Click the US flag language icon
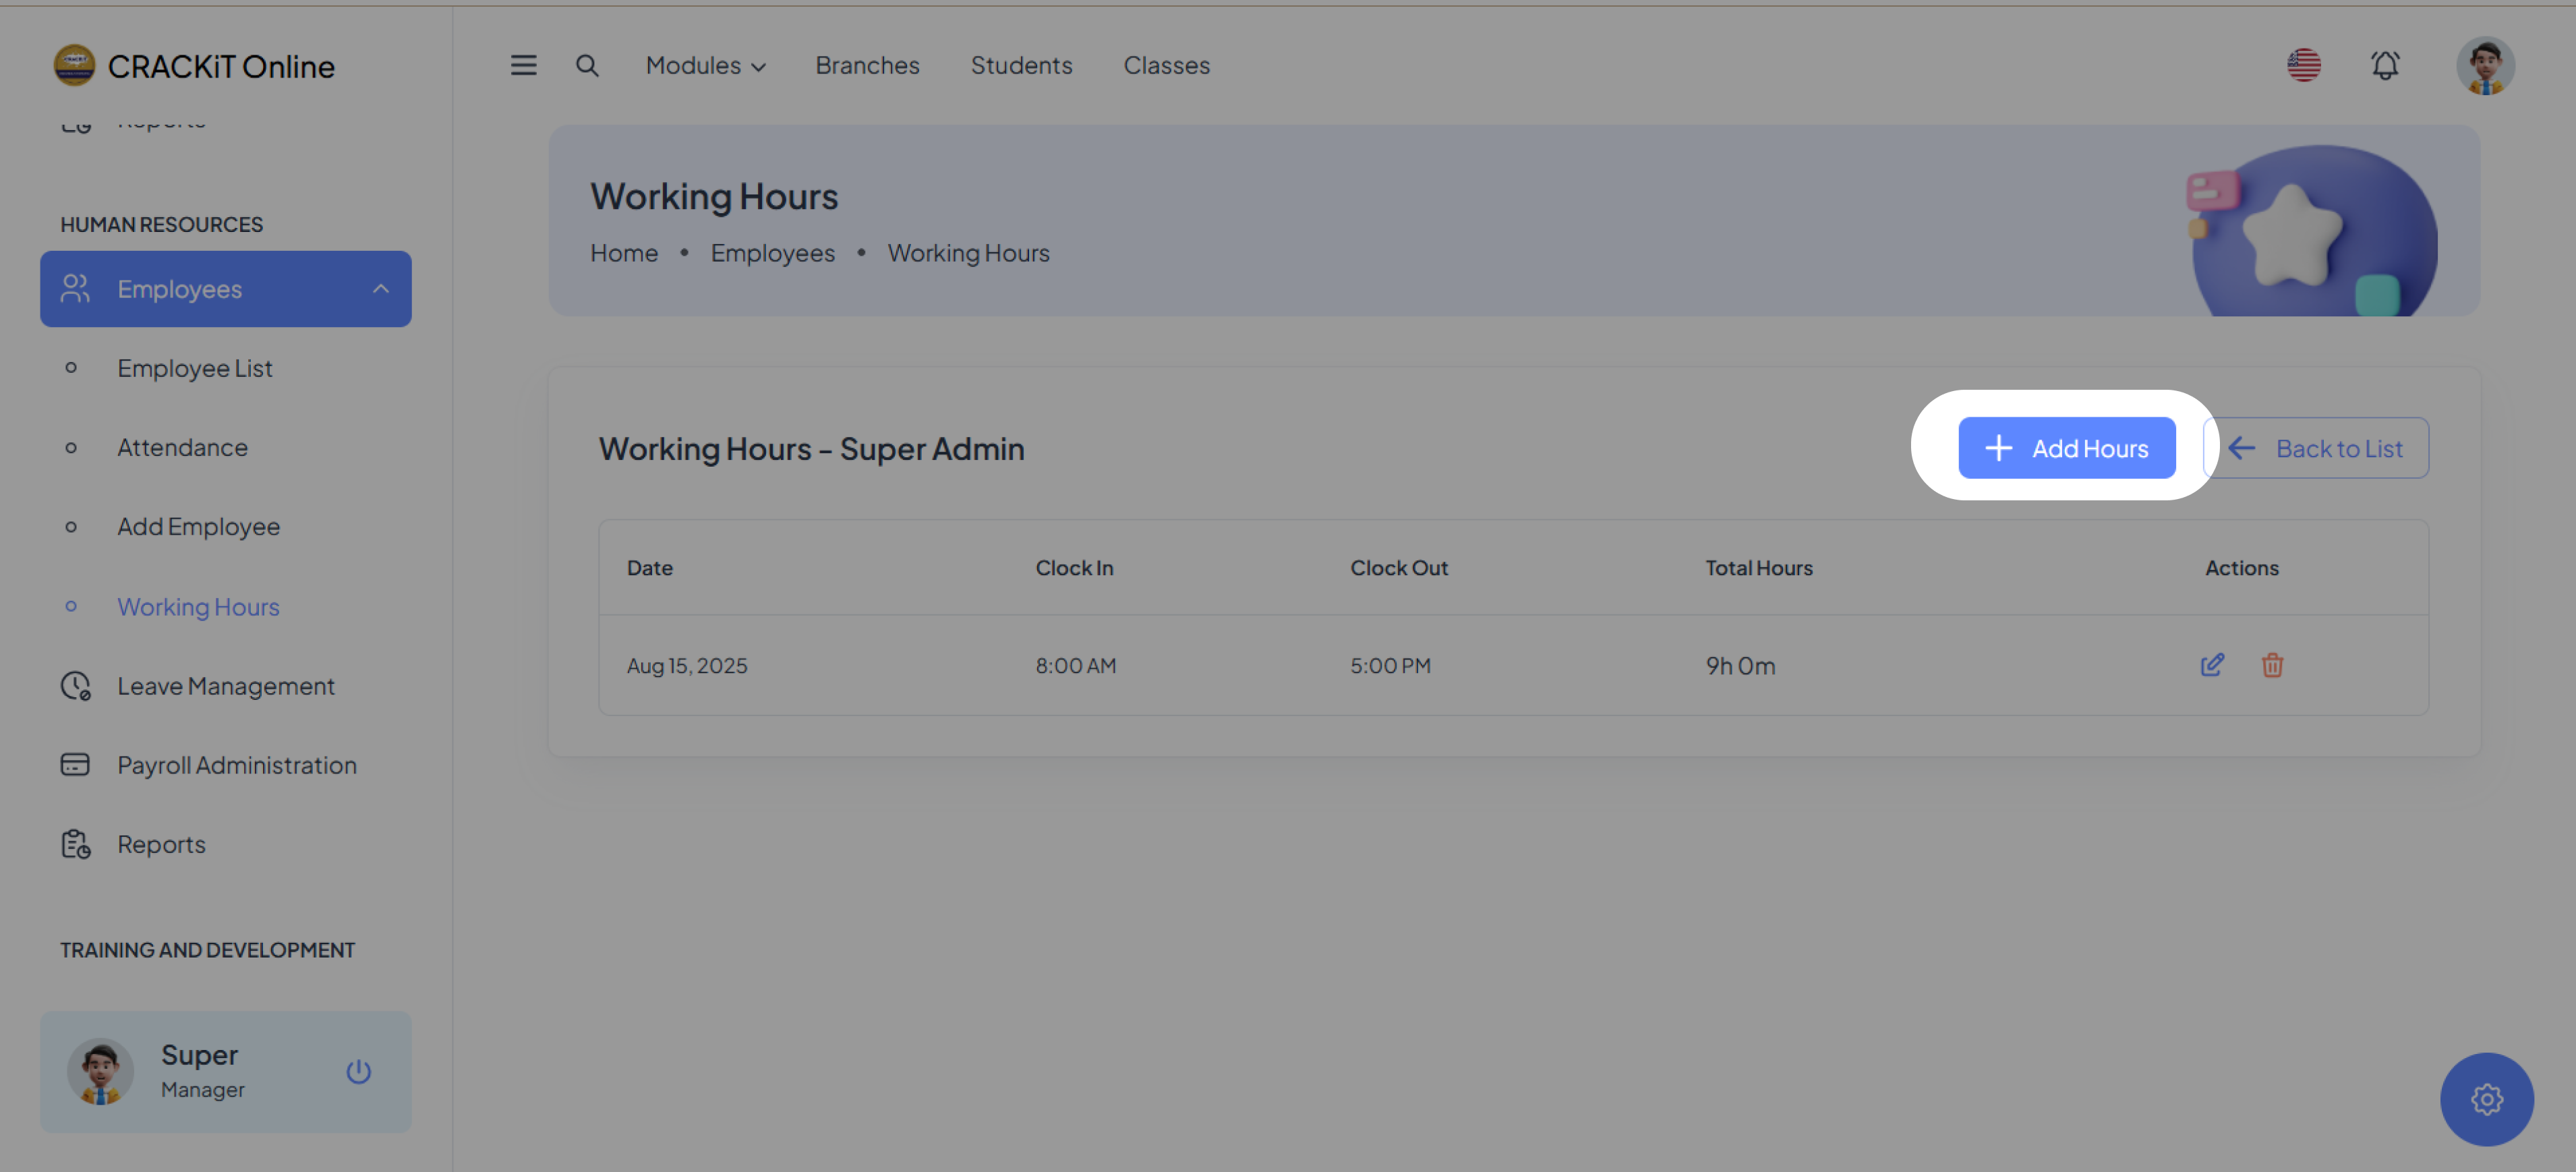2576x1172 pixels. pos(2303,65)
